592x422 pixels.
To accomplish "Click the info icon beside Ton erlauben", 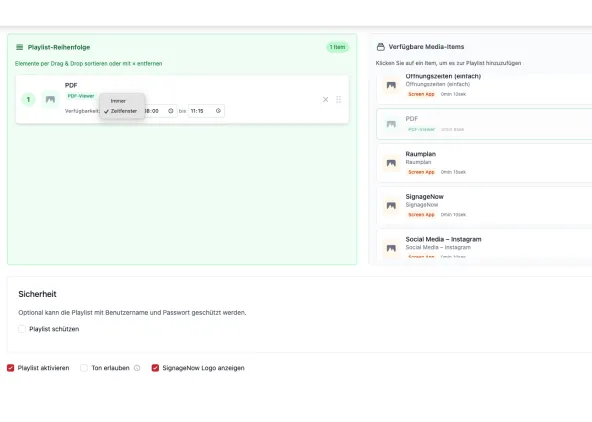I will point(137,368).
